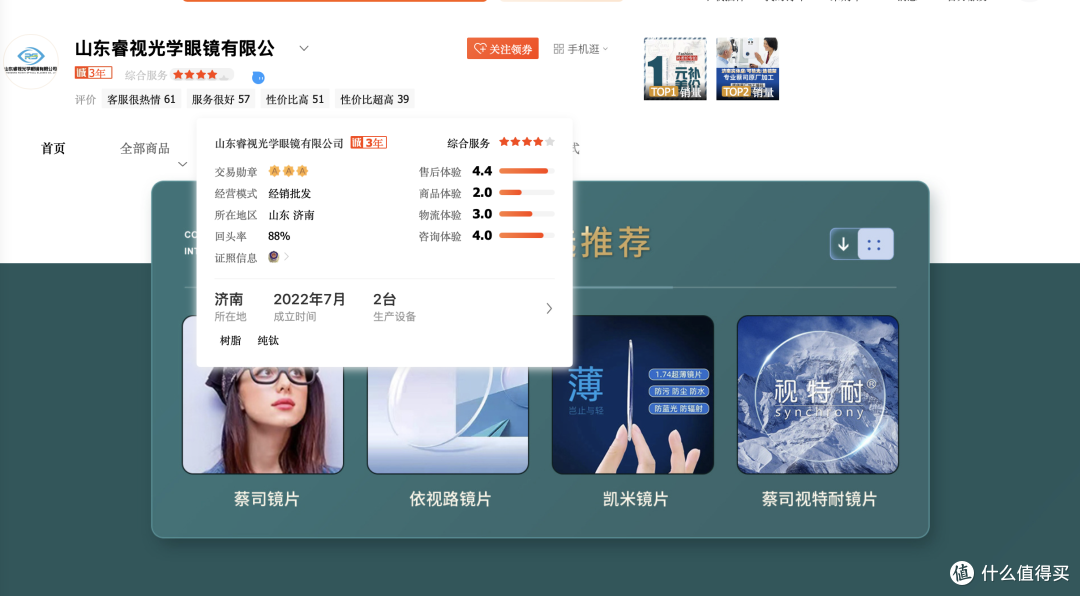Click the 性价比超高 39 review tag
The image size is (1080, 596).
click(375, 99)
